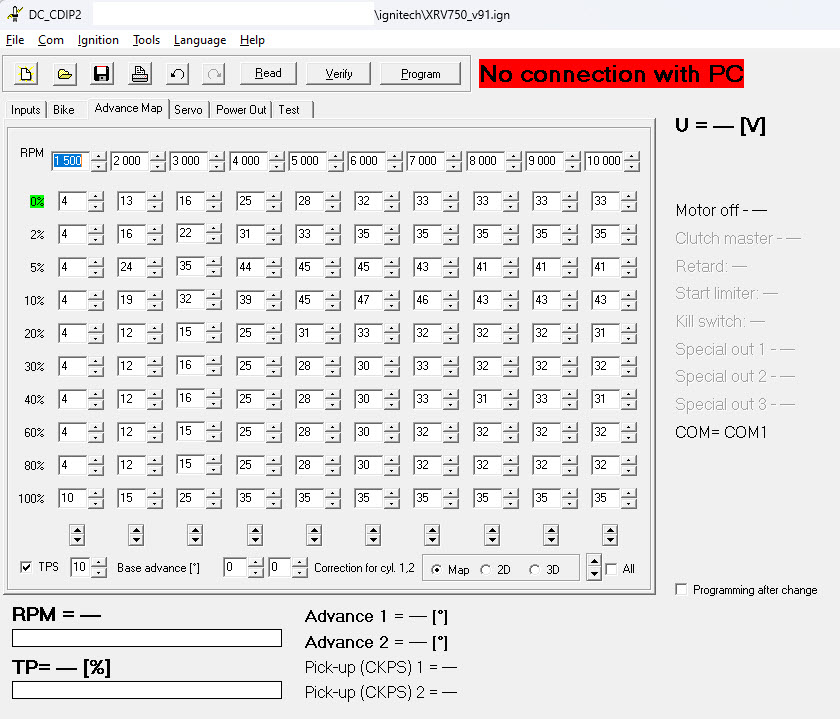The image size is (840, 719).
Task: Adjust the 1 500 RPM column spinner
Action: [97, 161]
